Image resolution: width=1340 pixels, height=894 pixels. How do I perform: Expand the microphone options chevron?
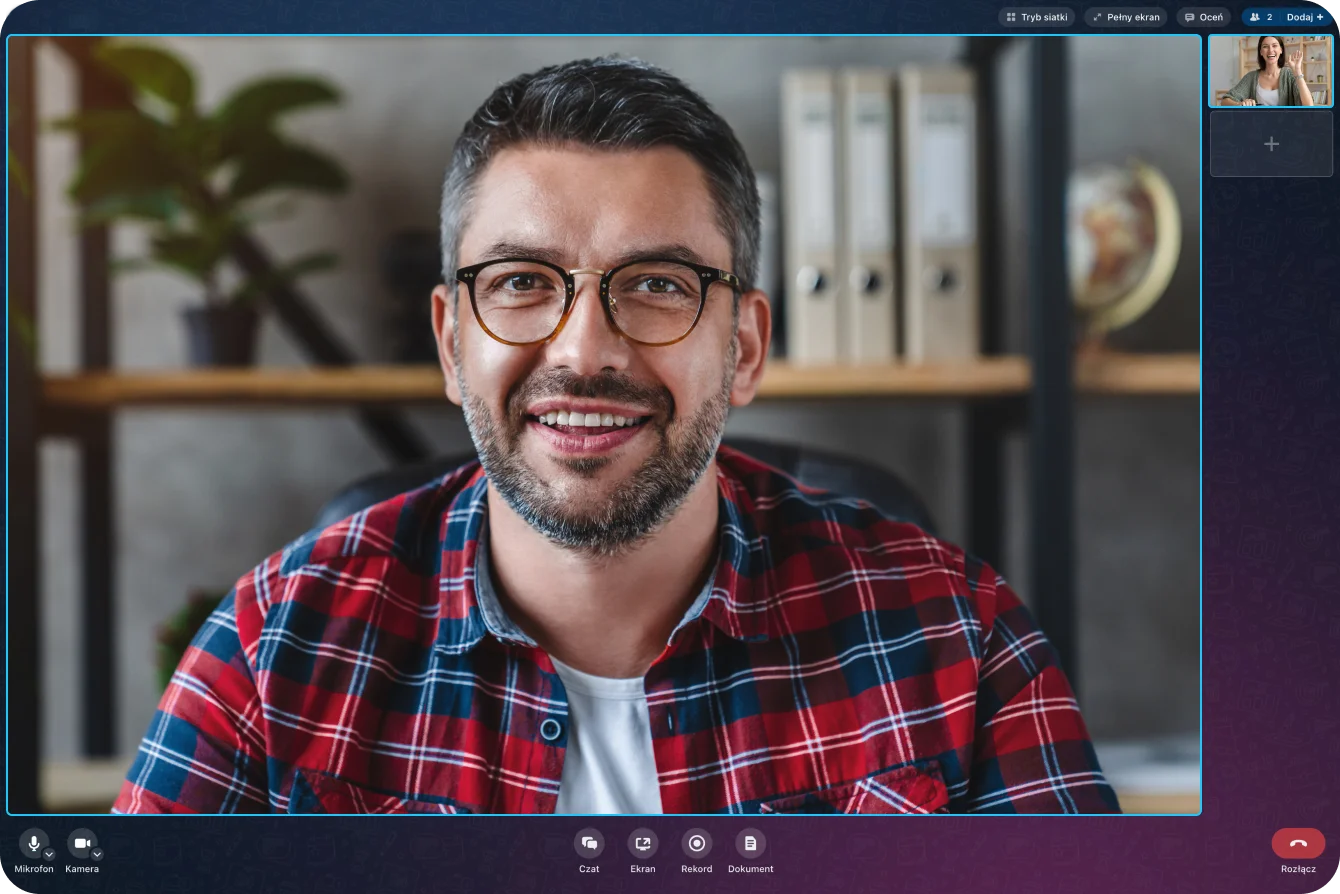[x=49, y=855]
